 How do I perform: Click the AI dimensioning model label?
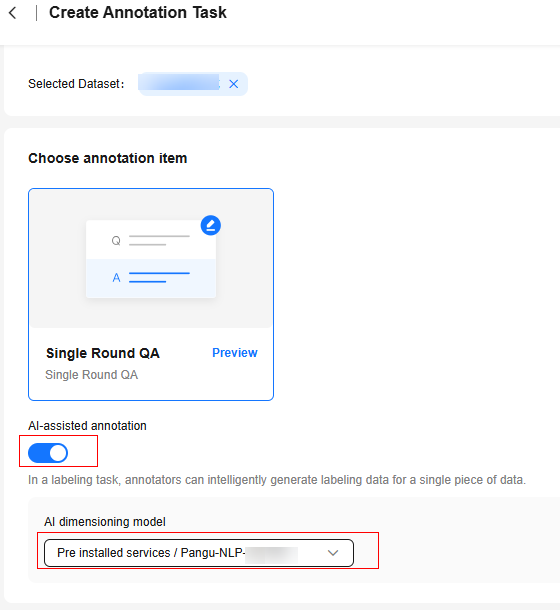tap(105, 522)
